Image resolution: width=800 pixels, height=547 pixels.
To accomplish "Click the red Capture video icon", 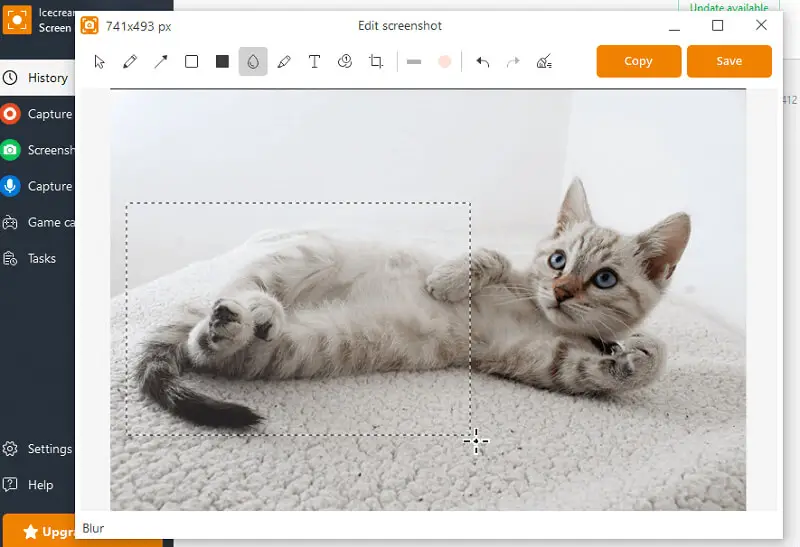I will 10,114.
